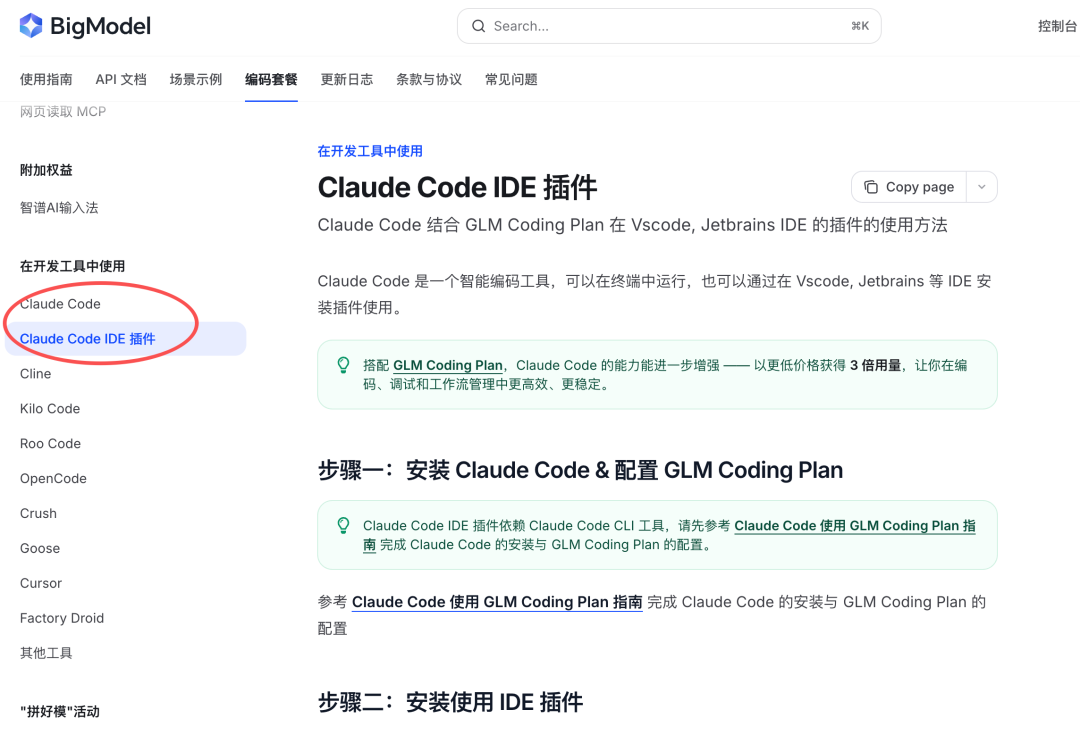Image resolution: width=1080 pixels, height=735 pixels.
Task: Open OpenCode sidebar entry
Action: coord(53,478)
